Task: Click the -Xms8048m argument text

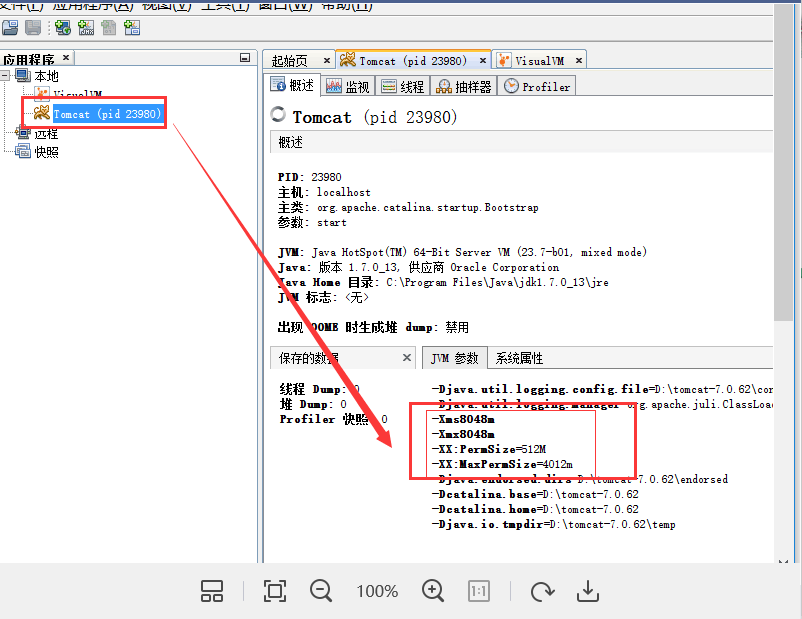Action: point(463,419)
